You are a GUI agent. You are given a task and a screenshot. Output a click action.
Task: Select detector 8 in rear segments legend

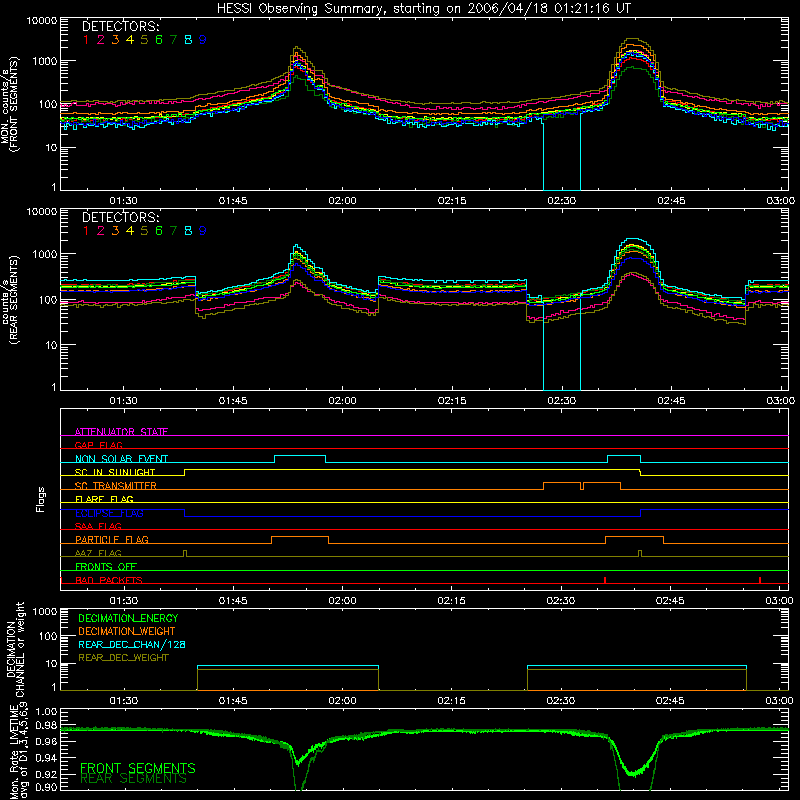[x=188, y=231]
